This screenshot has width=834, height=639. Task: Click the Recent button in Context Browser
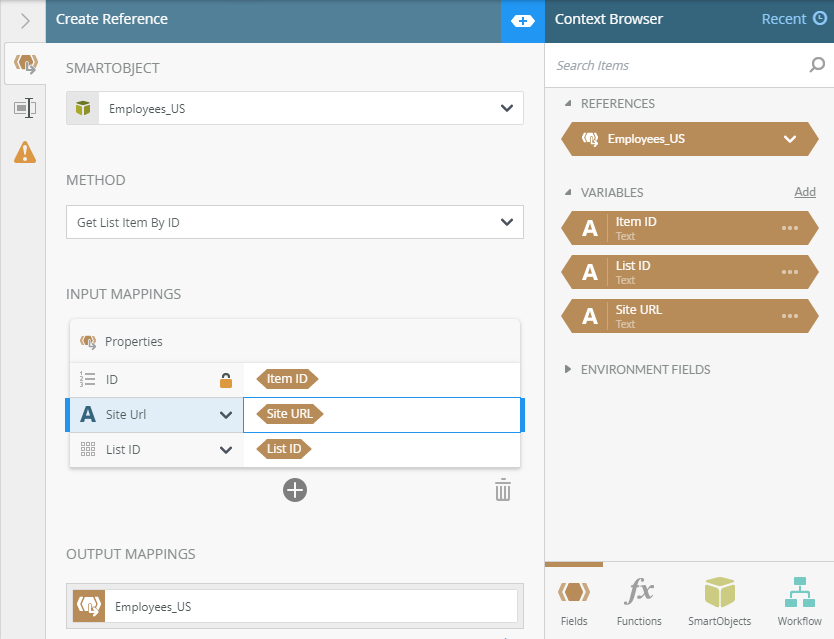[x=793, y=19]
